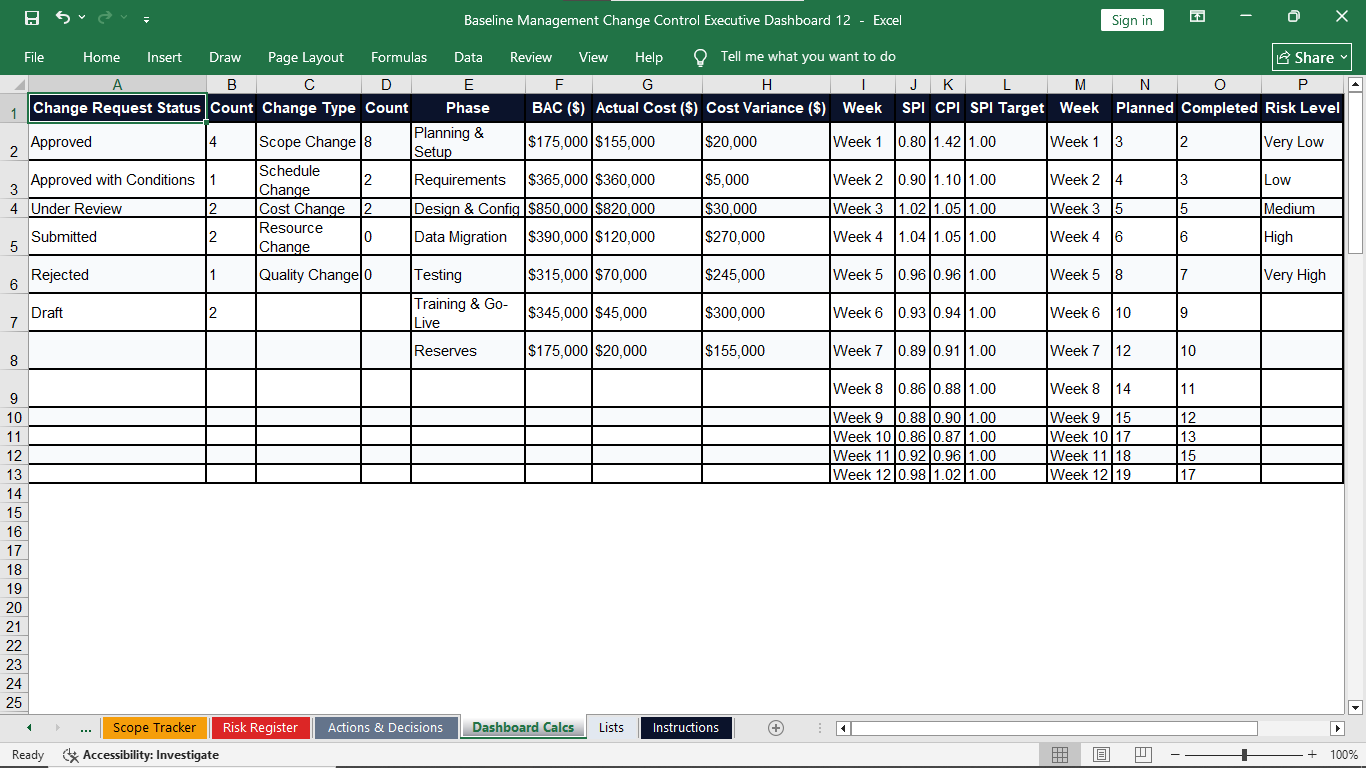This screenshot has height=768, width=1366.
Task: Undo the last action
Action: [64, 18]
